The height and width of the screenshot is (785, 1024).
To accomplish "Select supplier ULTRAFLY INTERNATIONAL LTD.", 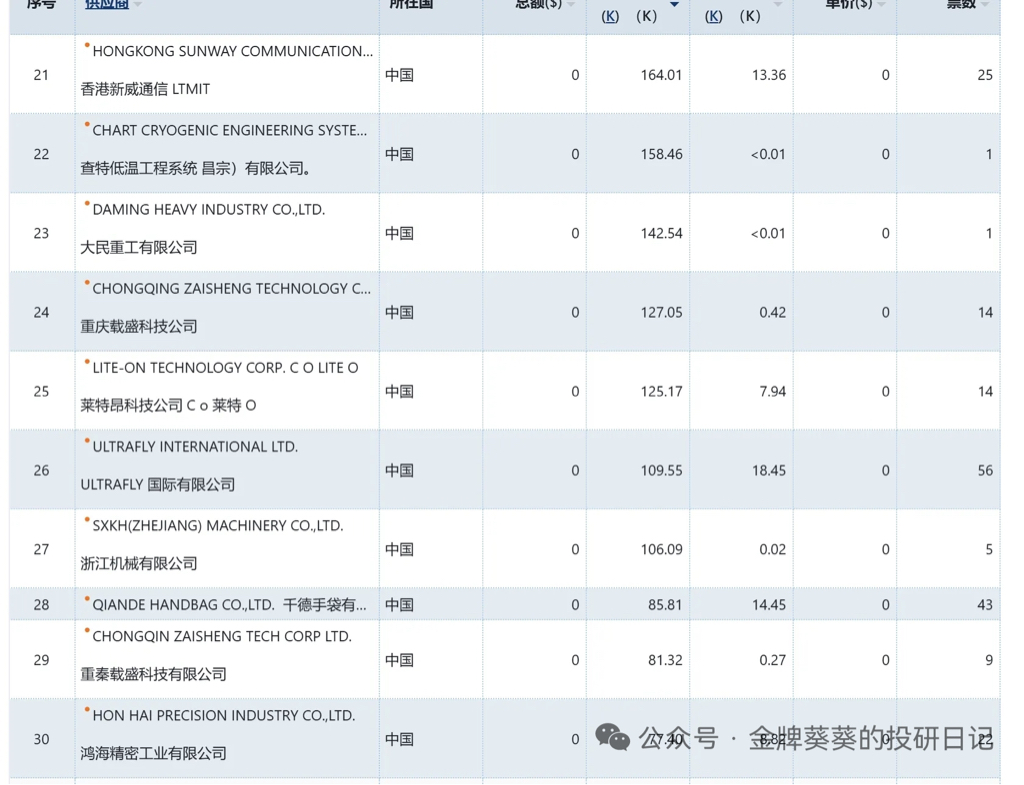I will (195, 447).
